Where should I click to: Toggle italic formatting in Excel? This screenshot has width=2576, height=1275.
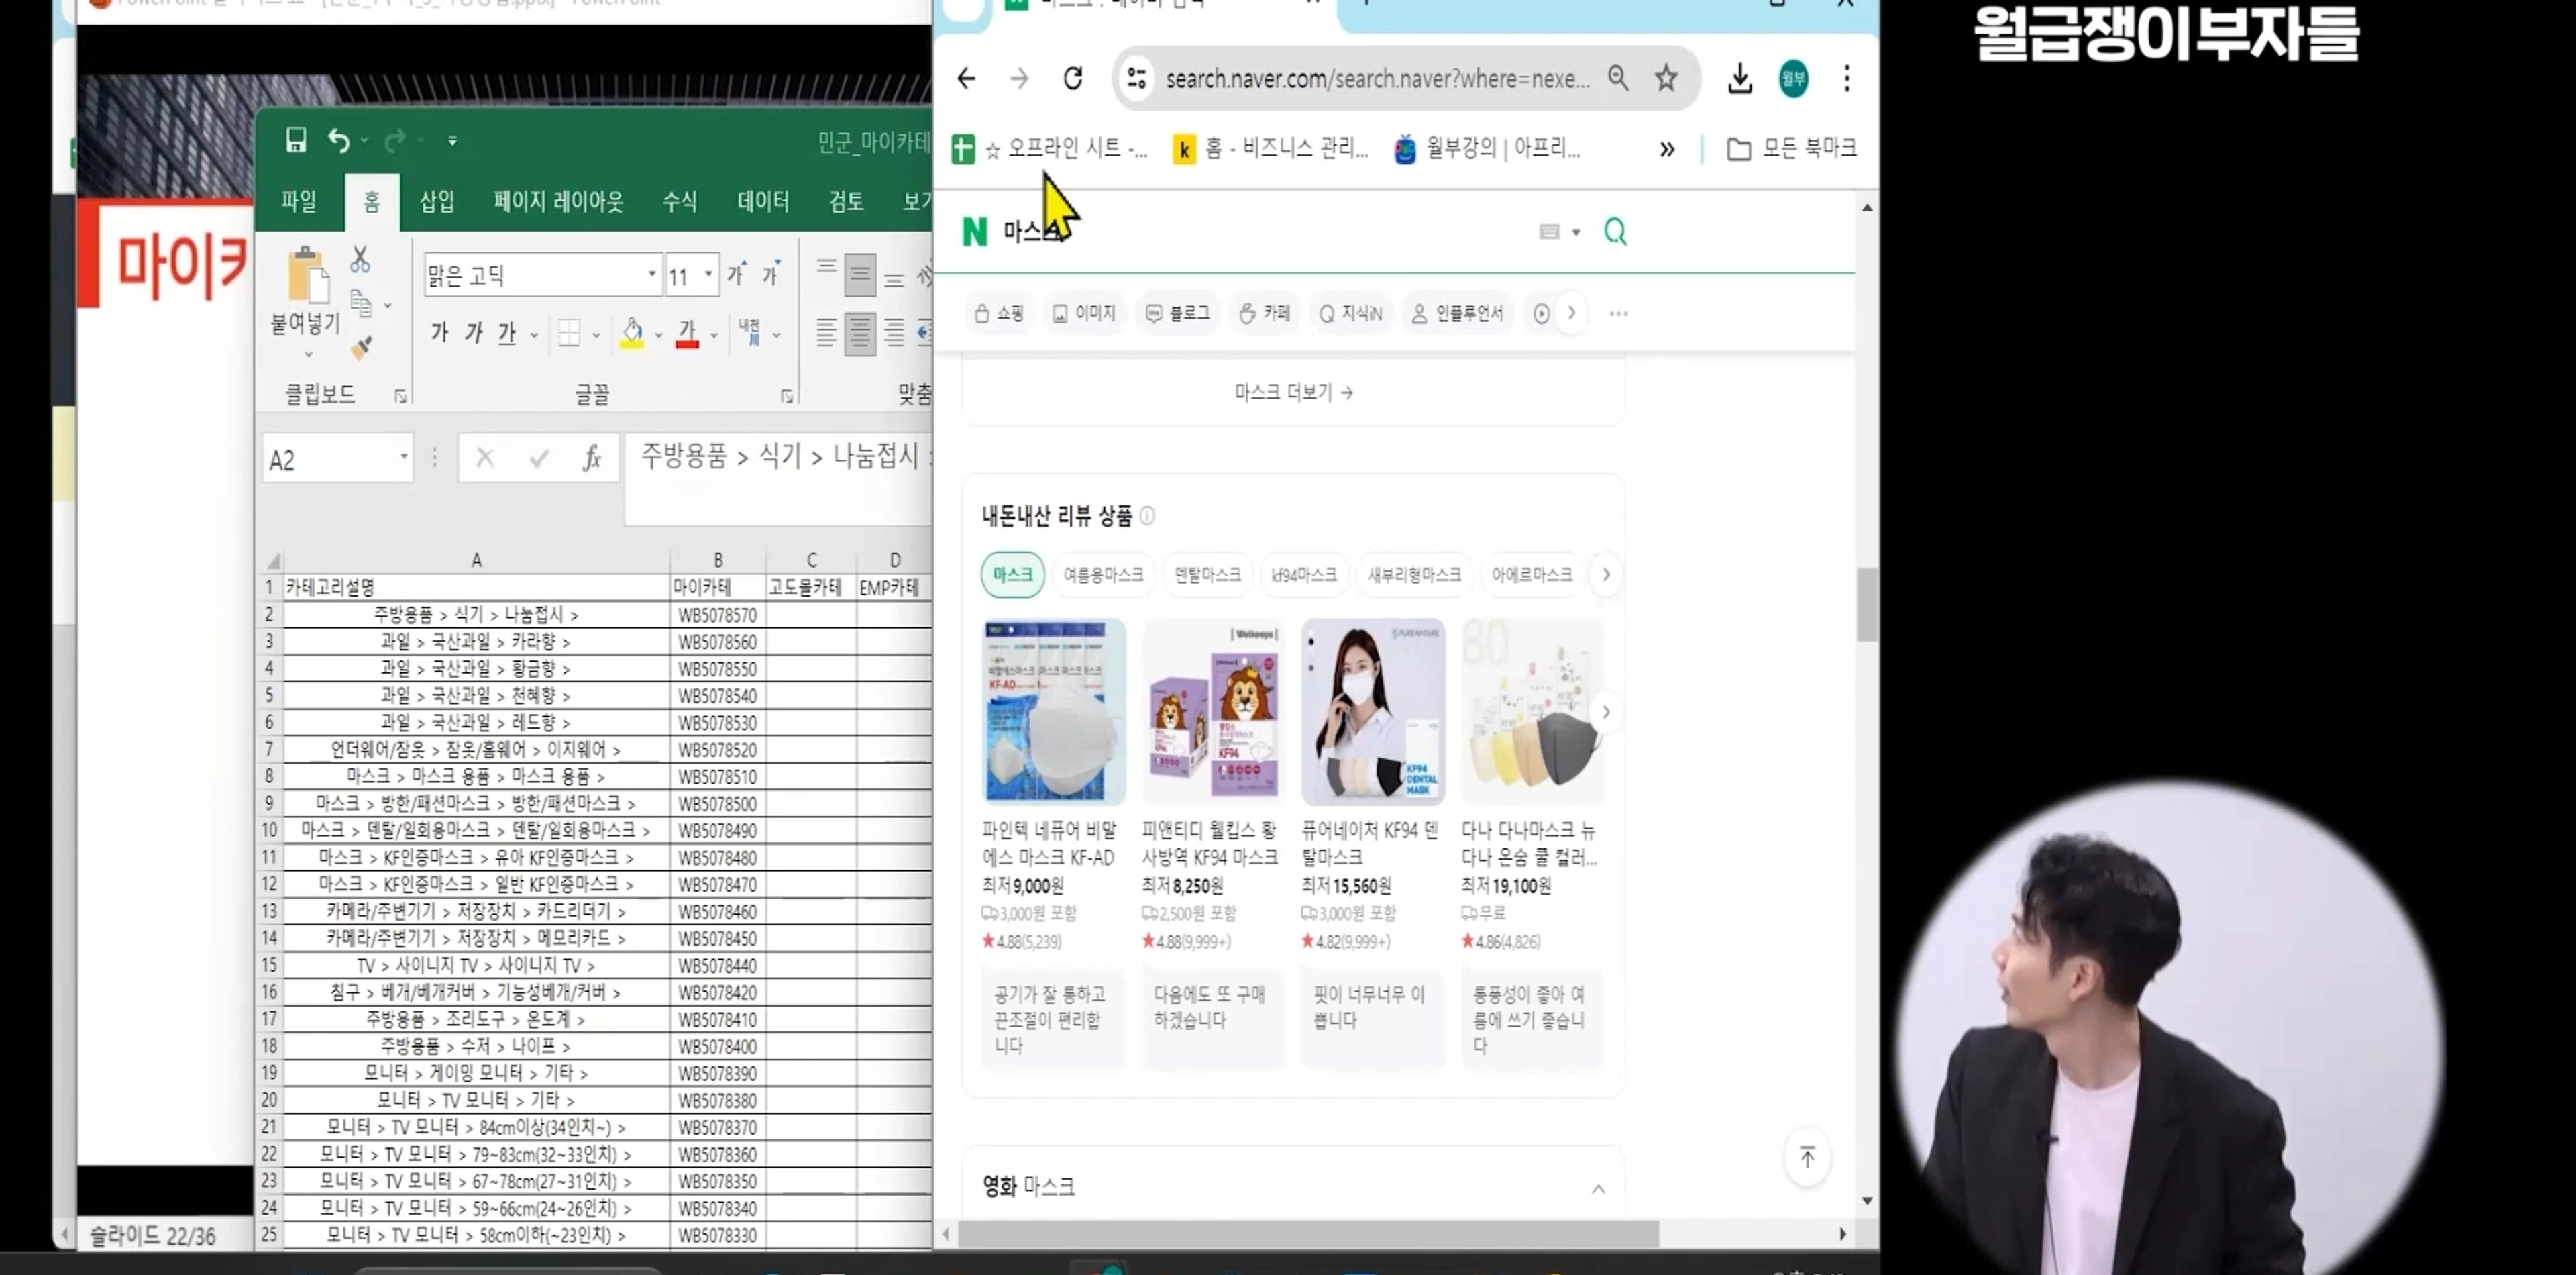click(473, 333)
